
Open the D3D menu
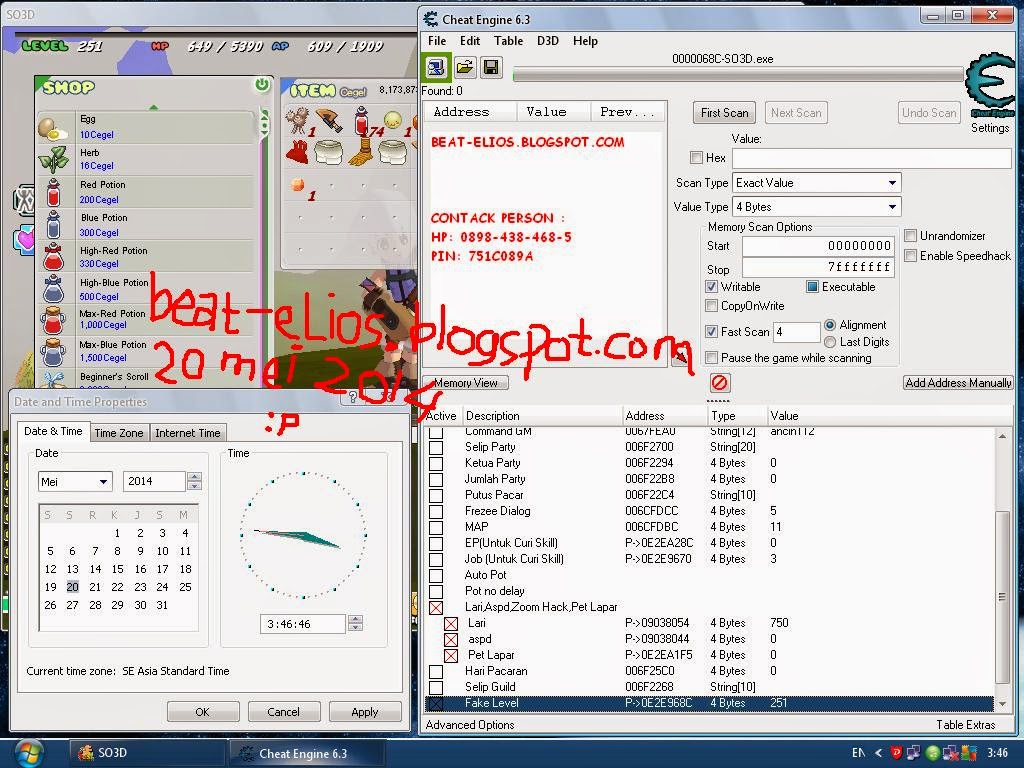coord(547,40)
